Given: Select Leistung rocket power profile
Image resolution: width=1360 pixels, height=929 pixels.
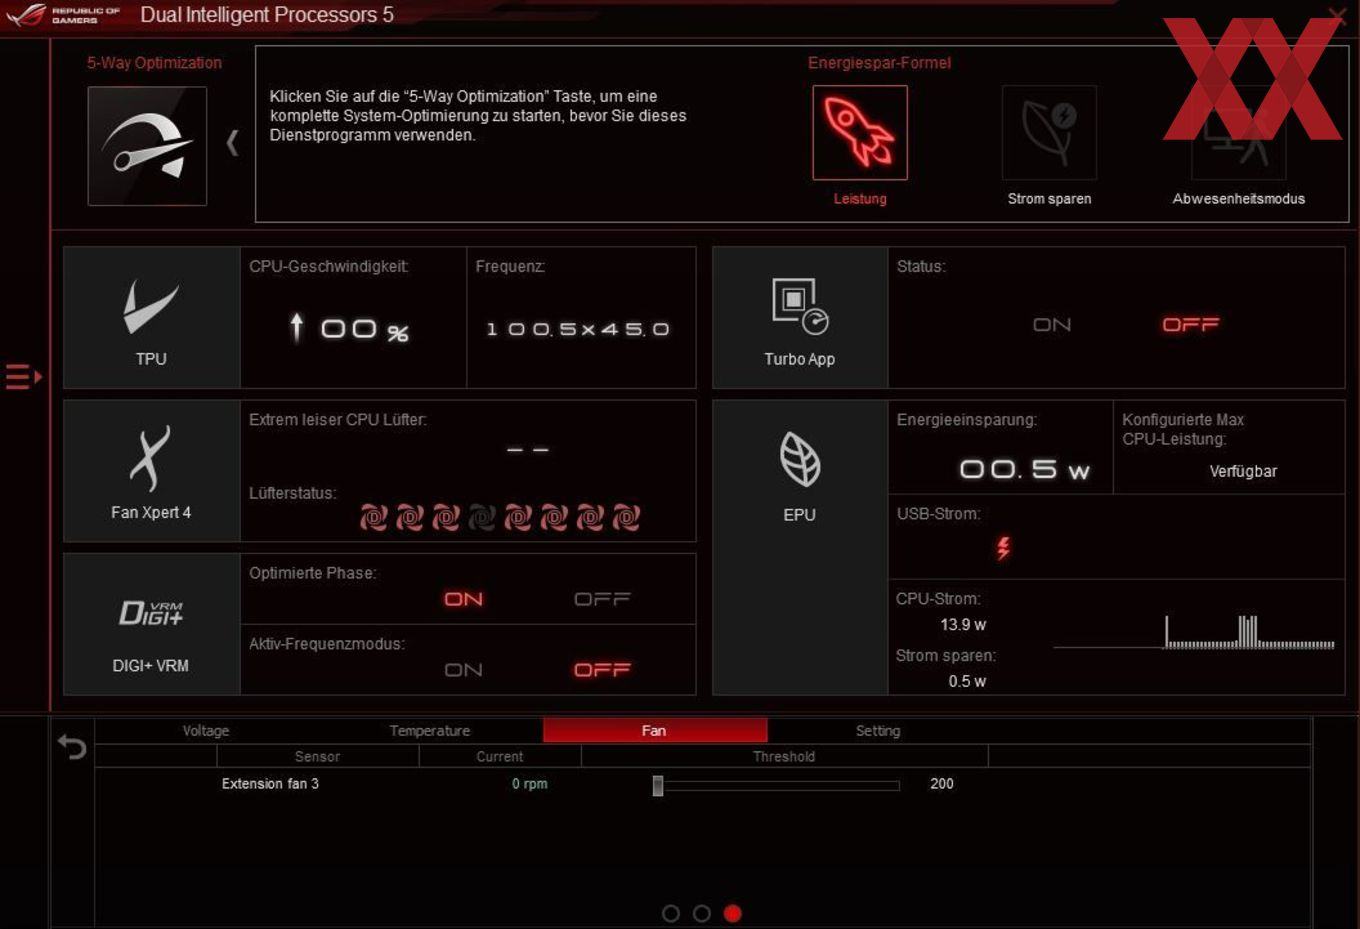Looking at the screenshot, I should pyautogui.click(x=860, y=132).
